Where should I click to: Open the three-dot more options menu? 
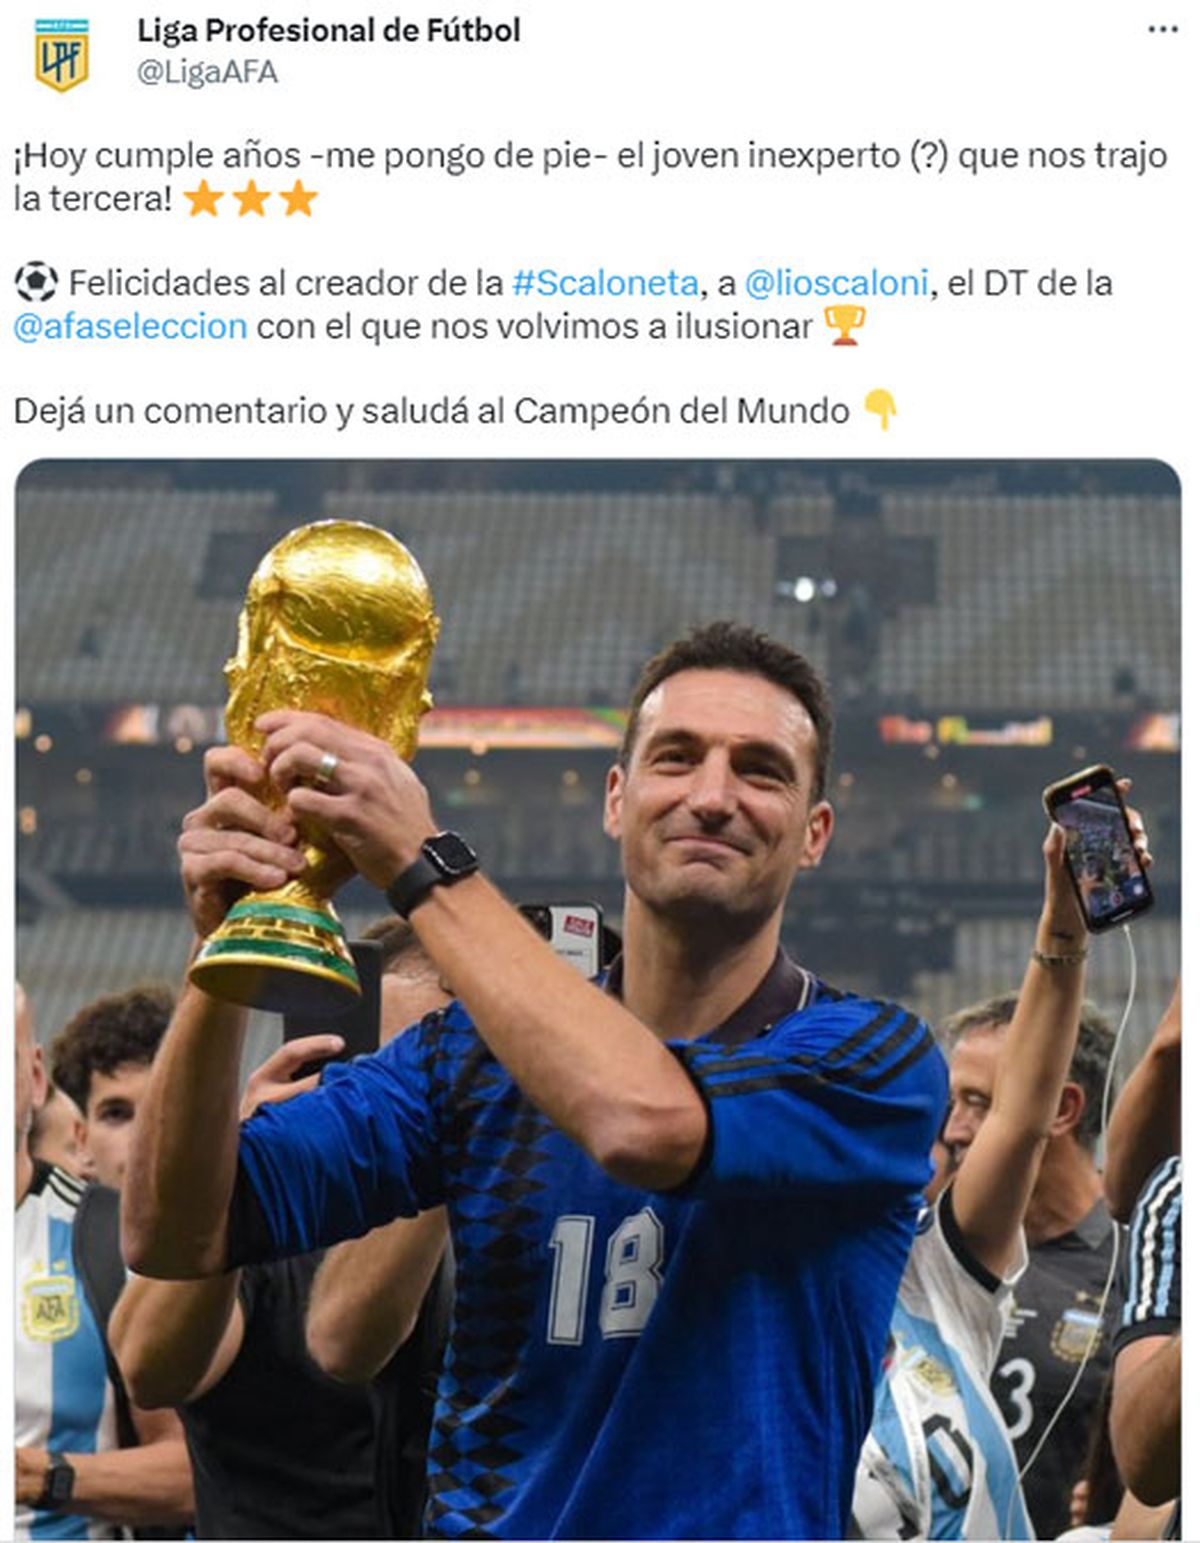1162,30
